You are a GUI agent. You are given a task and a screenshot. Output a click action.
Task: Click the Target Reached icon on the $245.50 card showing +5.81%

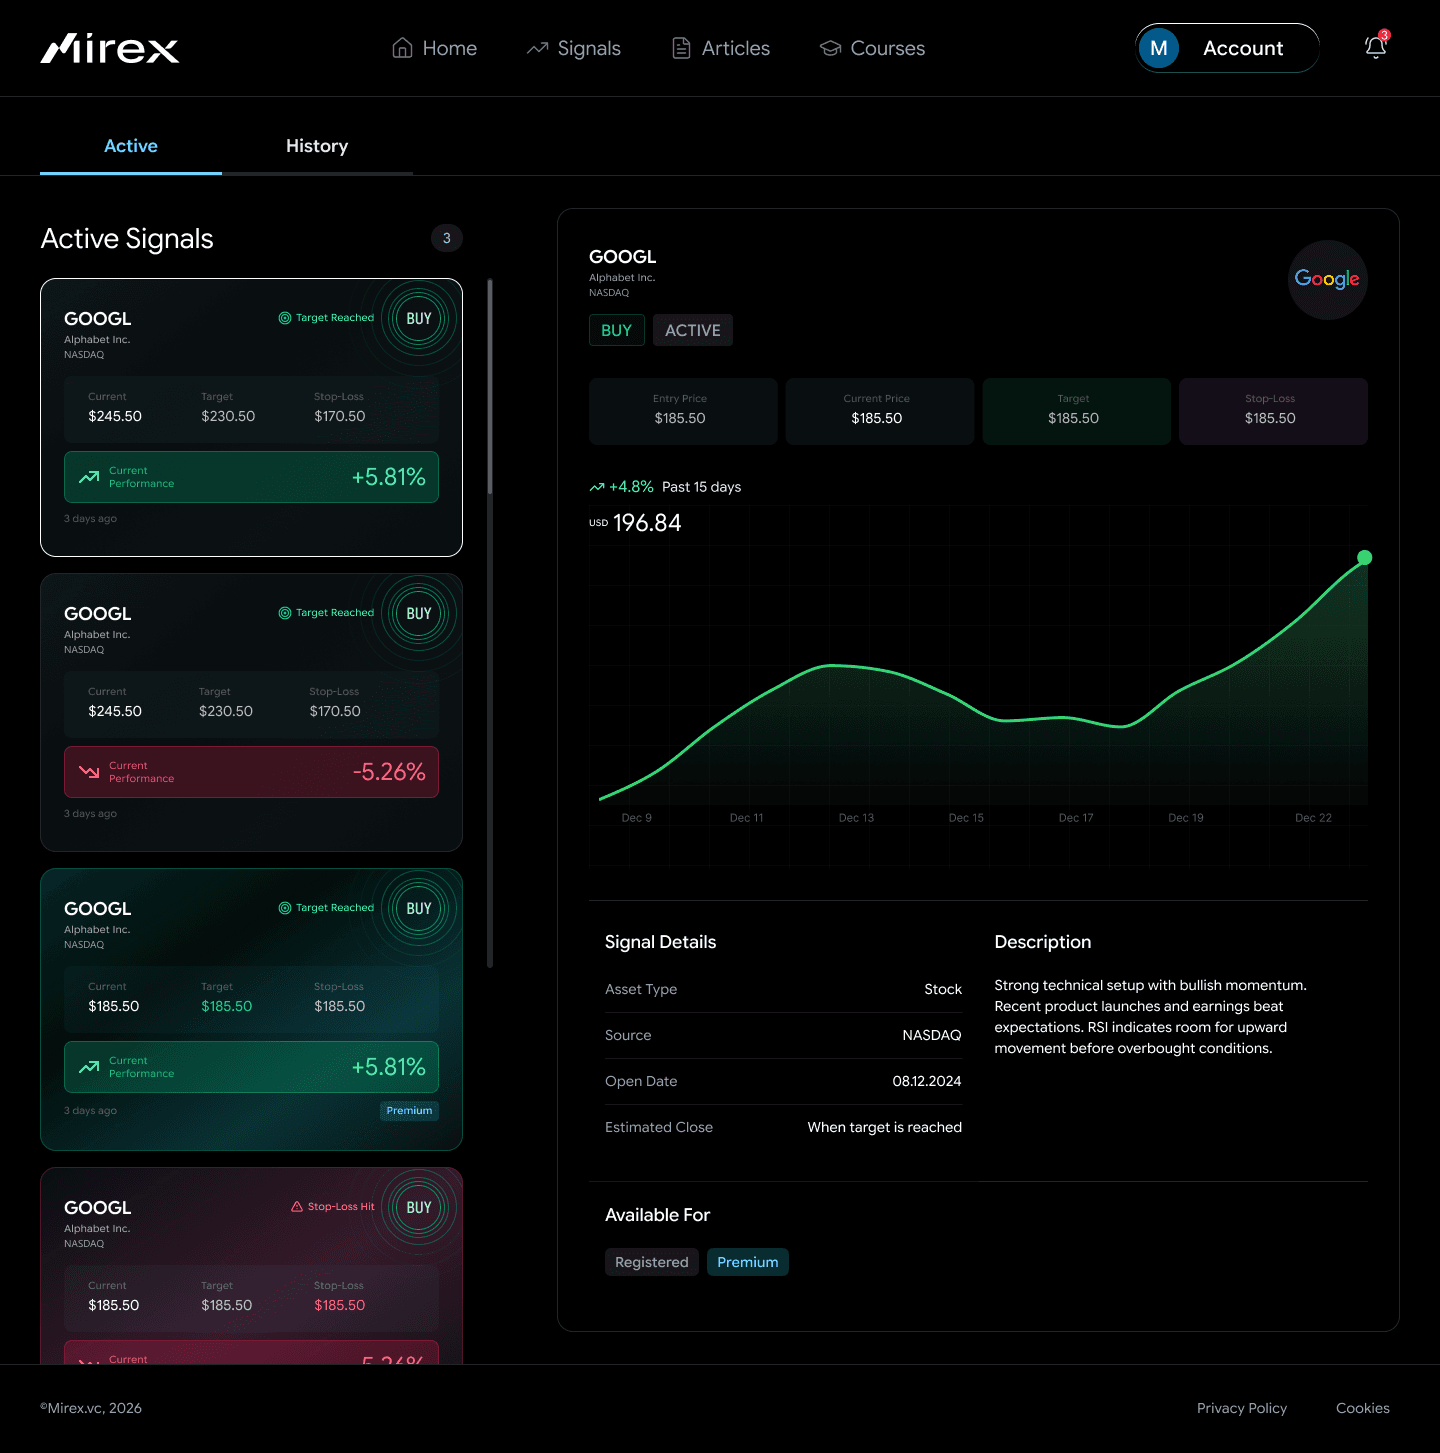coord(285,318)
